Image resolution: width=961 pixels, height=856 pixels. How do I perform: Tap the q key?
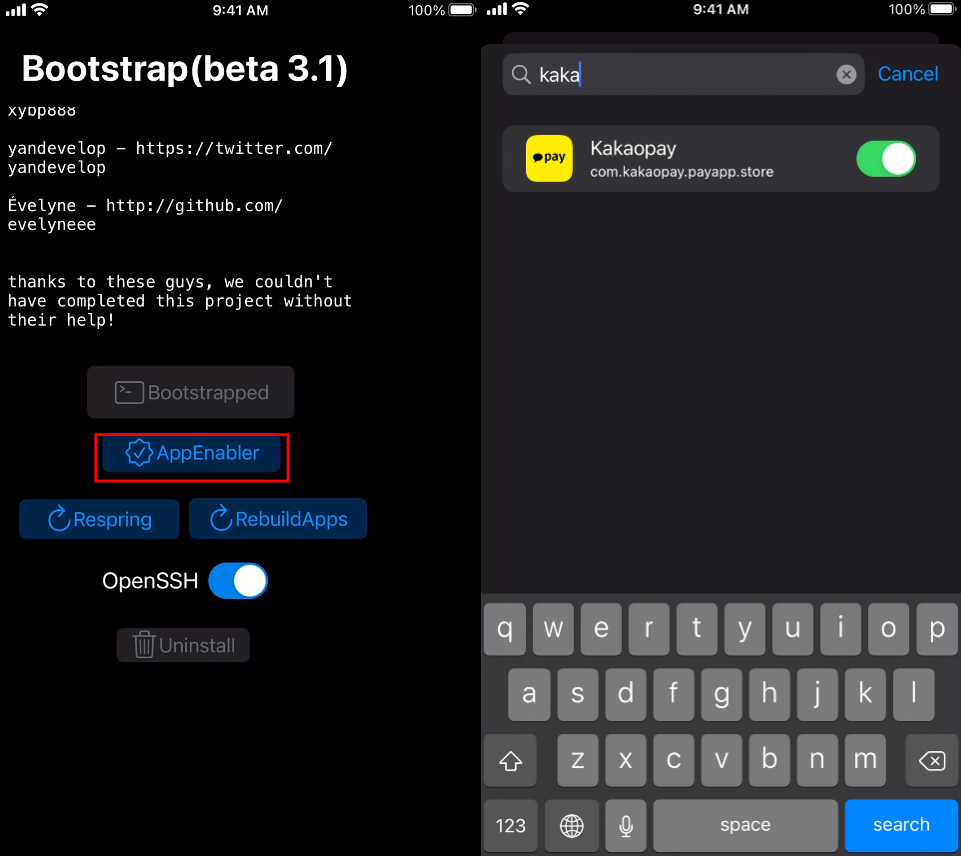(505, 629)
